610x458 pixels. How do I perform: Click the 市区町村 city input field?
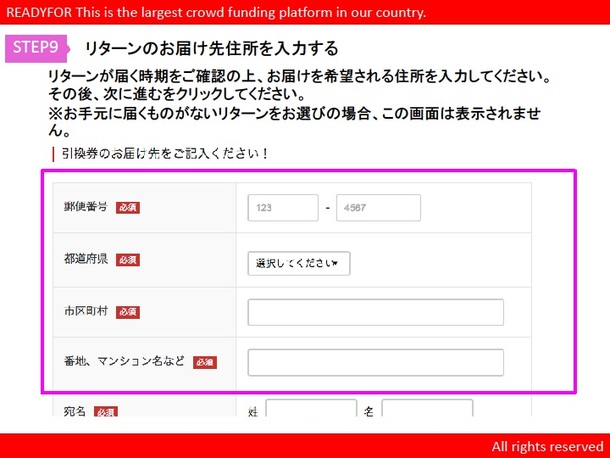pos(375,312)
